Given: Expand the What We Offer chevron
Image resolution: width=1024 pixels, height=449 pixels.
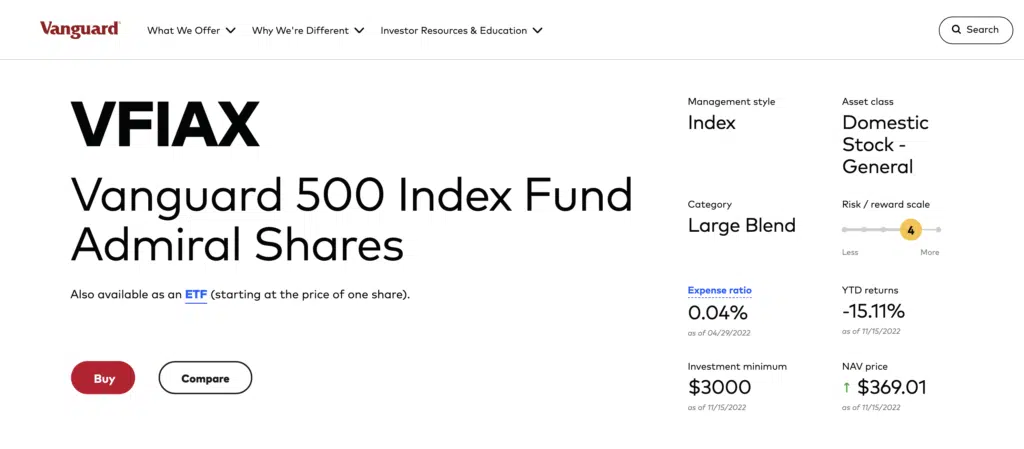Looking at the screenshot, I should pyautogui.click(x=231, y=31).
